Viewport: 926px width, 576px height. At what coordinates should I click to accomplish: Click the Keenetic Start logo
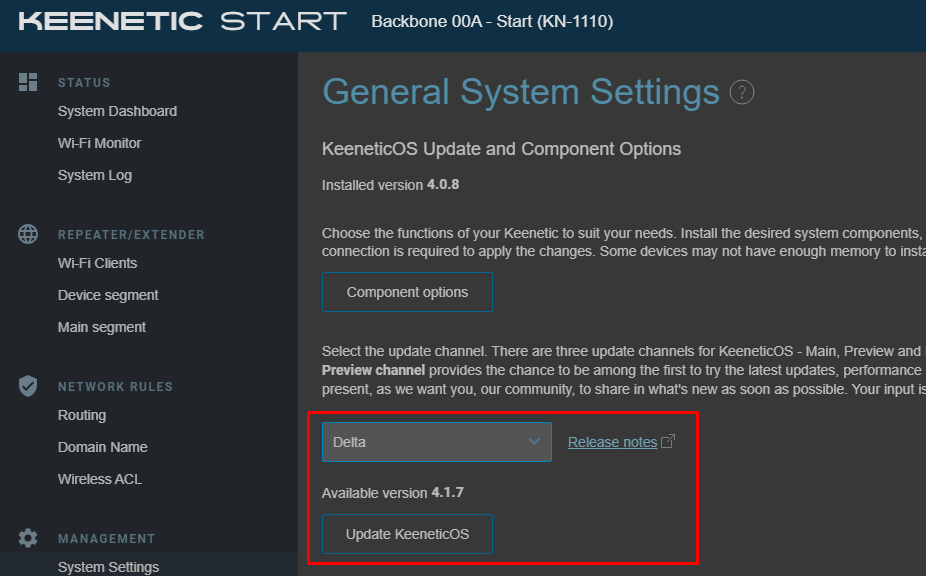click(182, 21)
